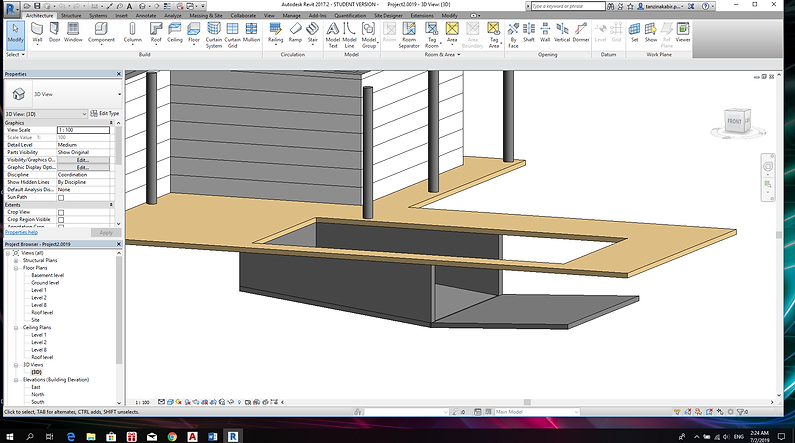Expand the Room & Area panel dropdown
The image size is (795, 443).
point(442,54)
